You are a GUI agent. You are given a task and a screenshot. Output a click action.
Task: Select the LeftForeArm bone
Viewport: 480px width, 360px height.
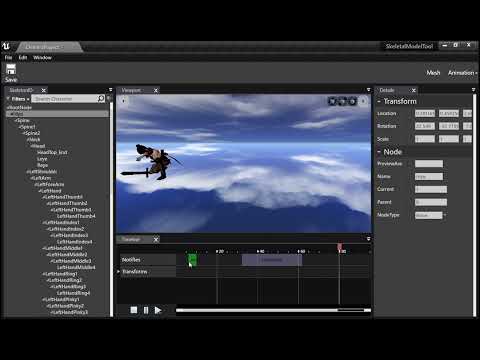pos(50,184)
